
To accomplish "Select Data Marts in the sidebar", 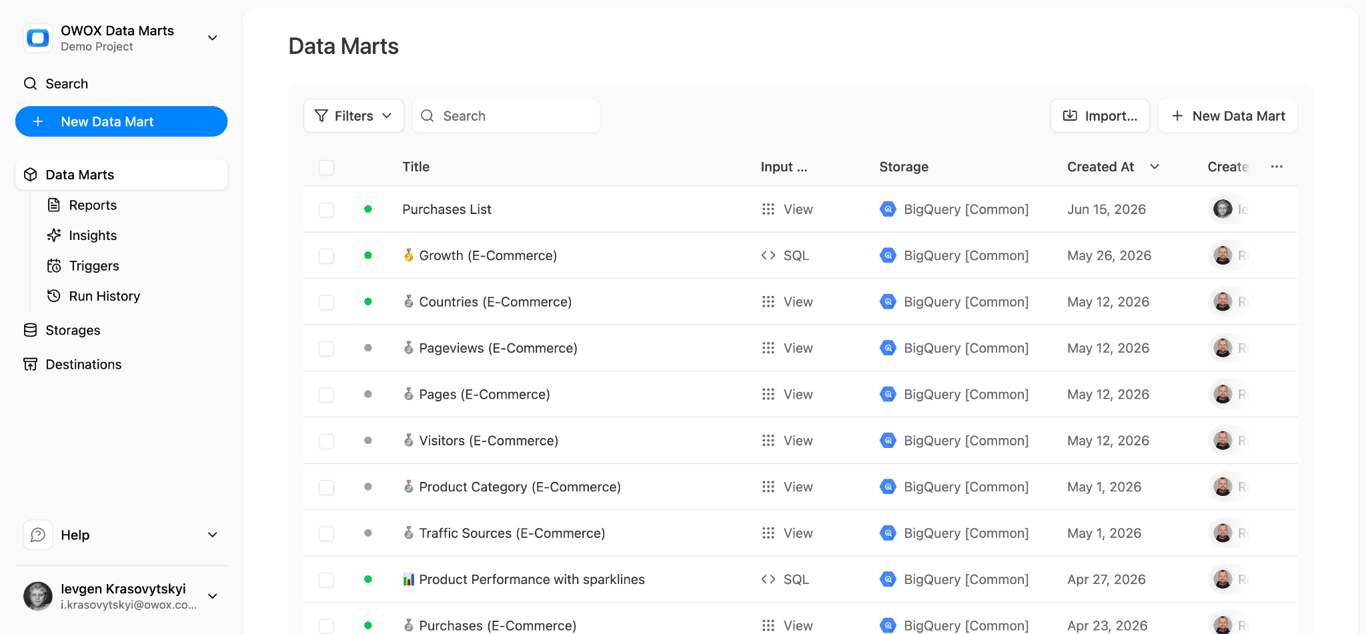I will 121,174.
